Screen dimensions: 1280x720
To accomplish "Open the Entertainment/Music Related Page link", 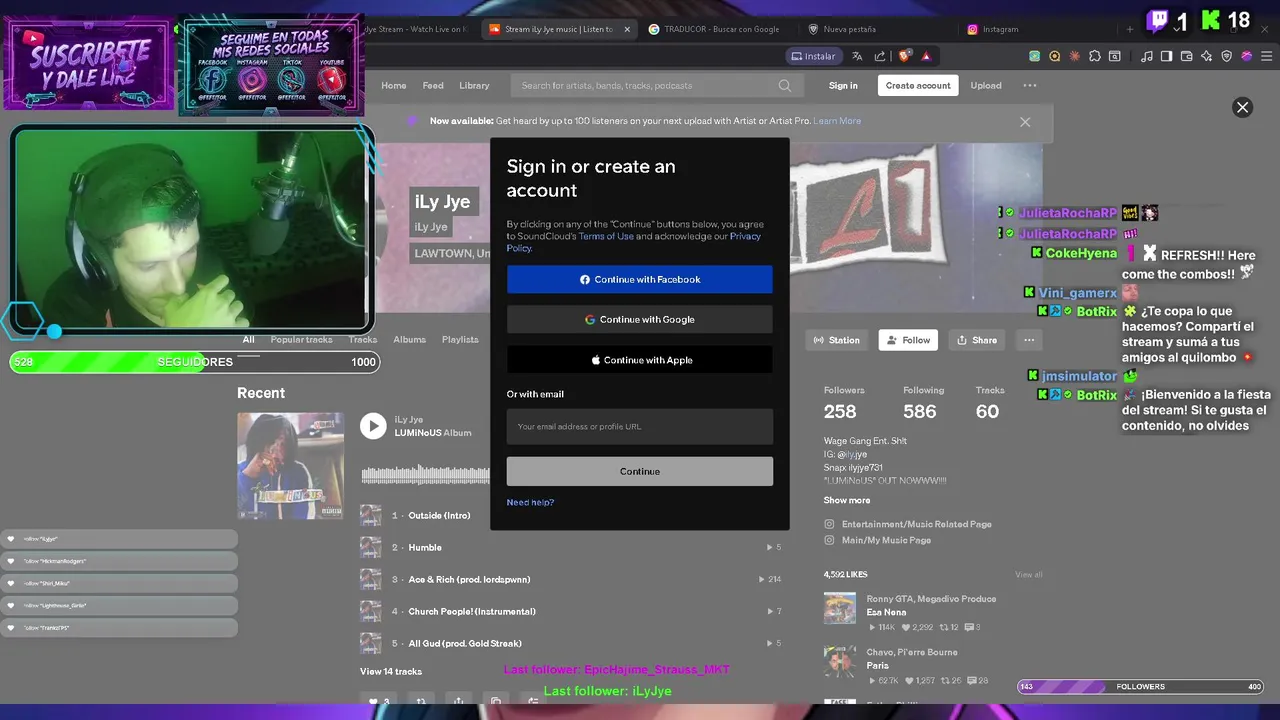I will [917, 524].
